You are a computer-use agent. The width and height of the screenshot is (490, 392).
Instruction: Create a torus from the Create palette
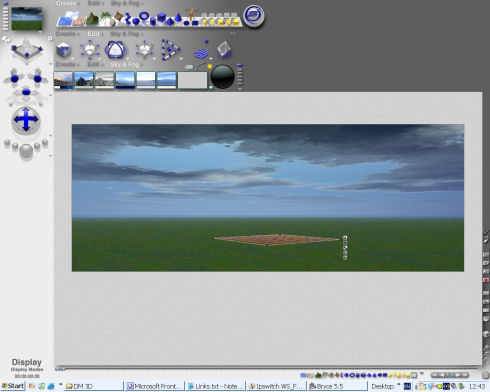coord(144,16)
